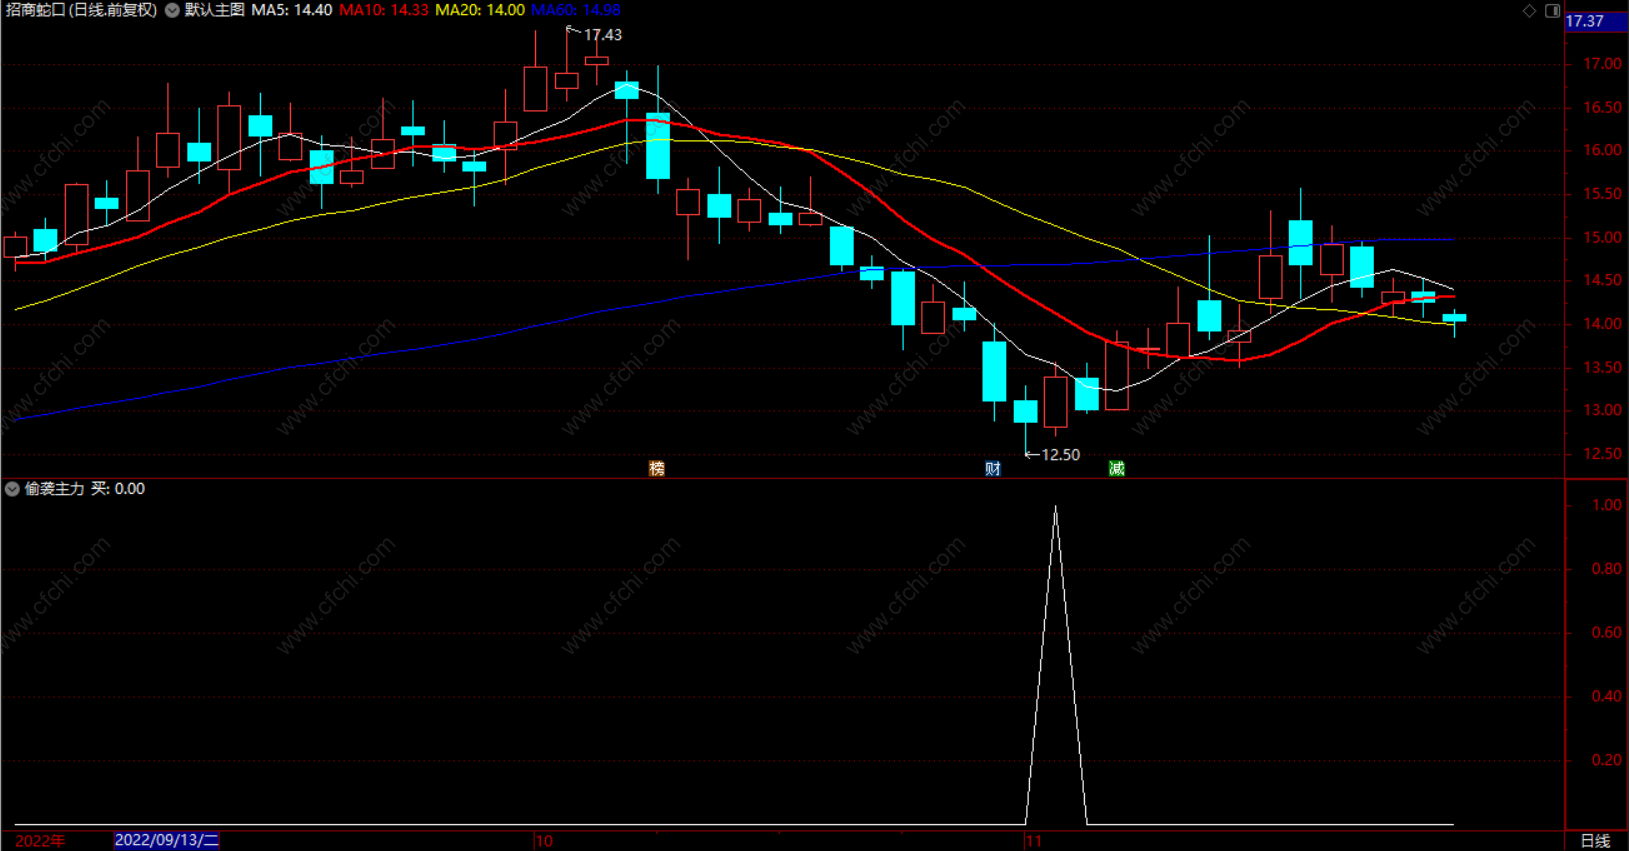Click the MA5: 14.40 indicator label
This screenshot has width=1629, height=851.
[291, 10]
